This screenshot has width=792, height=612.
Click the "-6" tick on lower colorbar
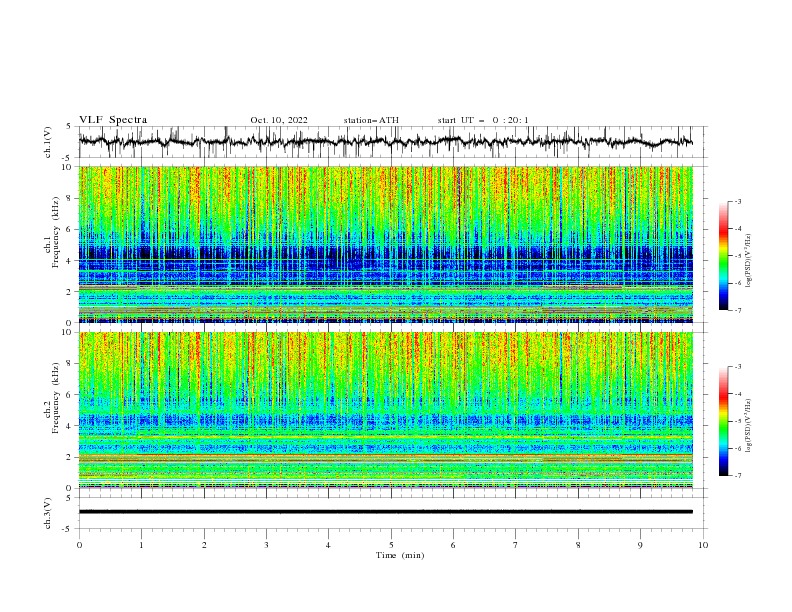(737, 448)
